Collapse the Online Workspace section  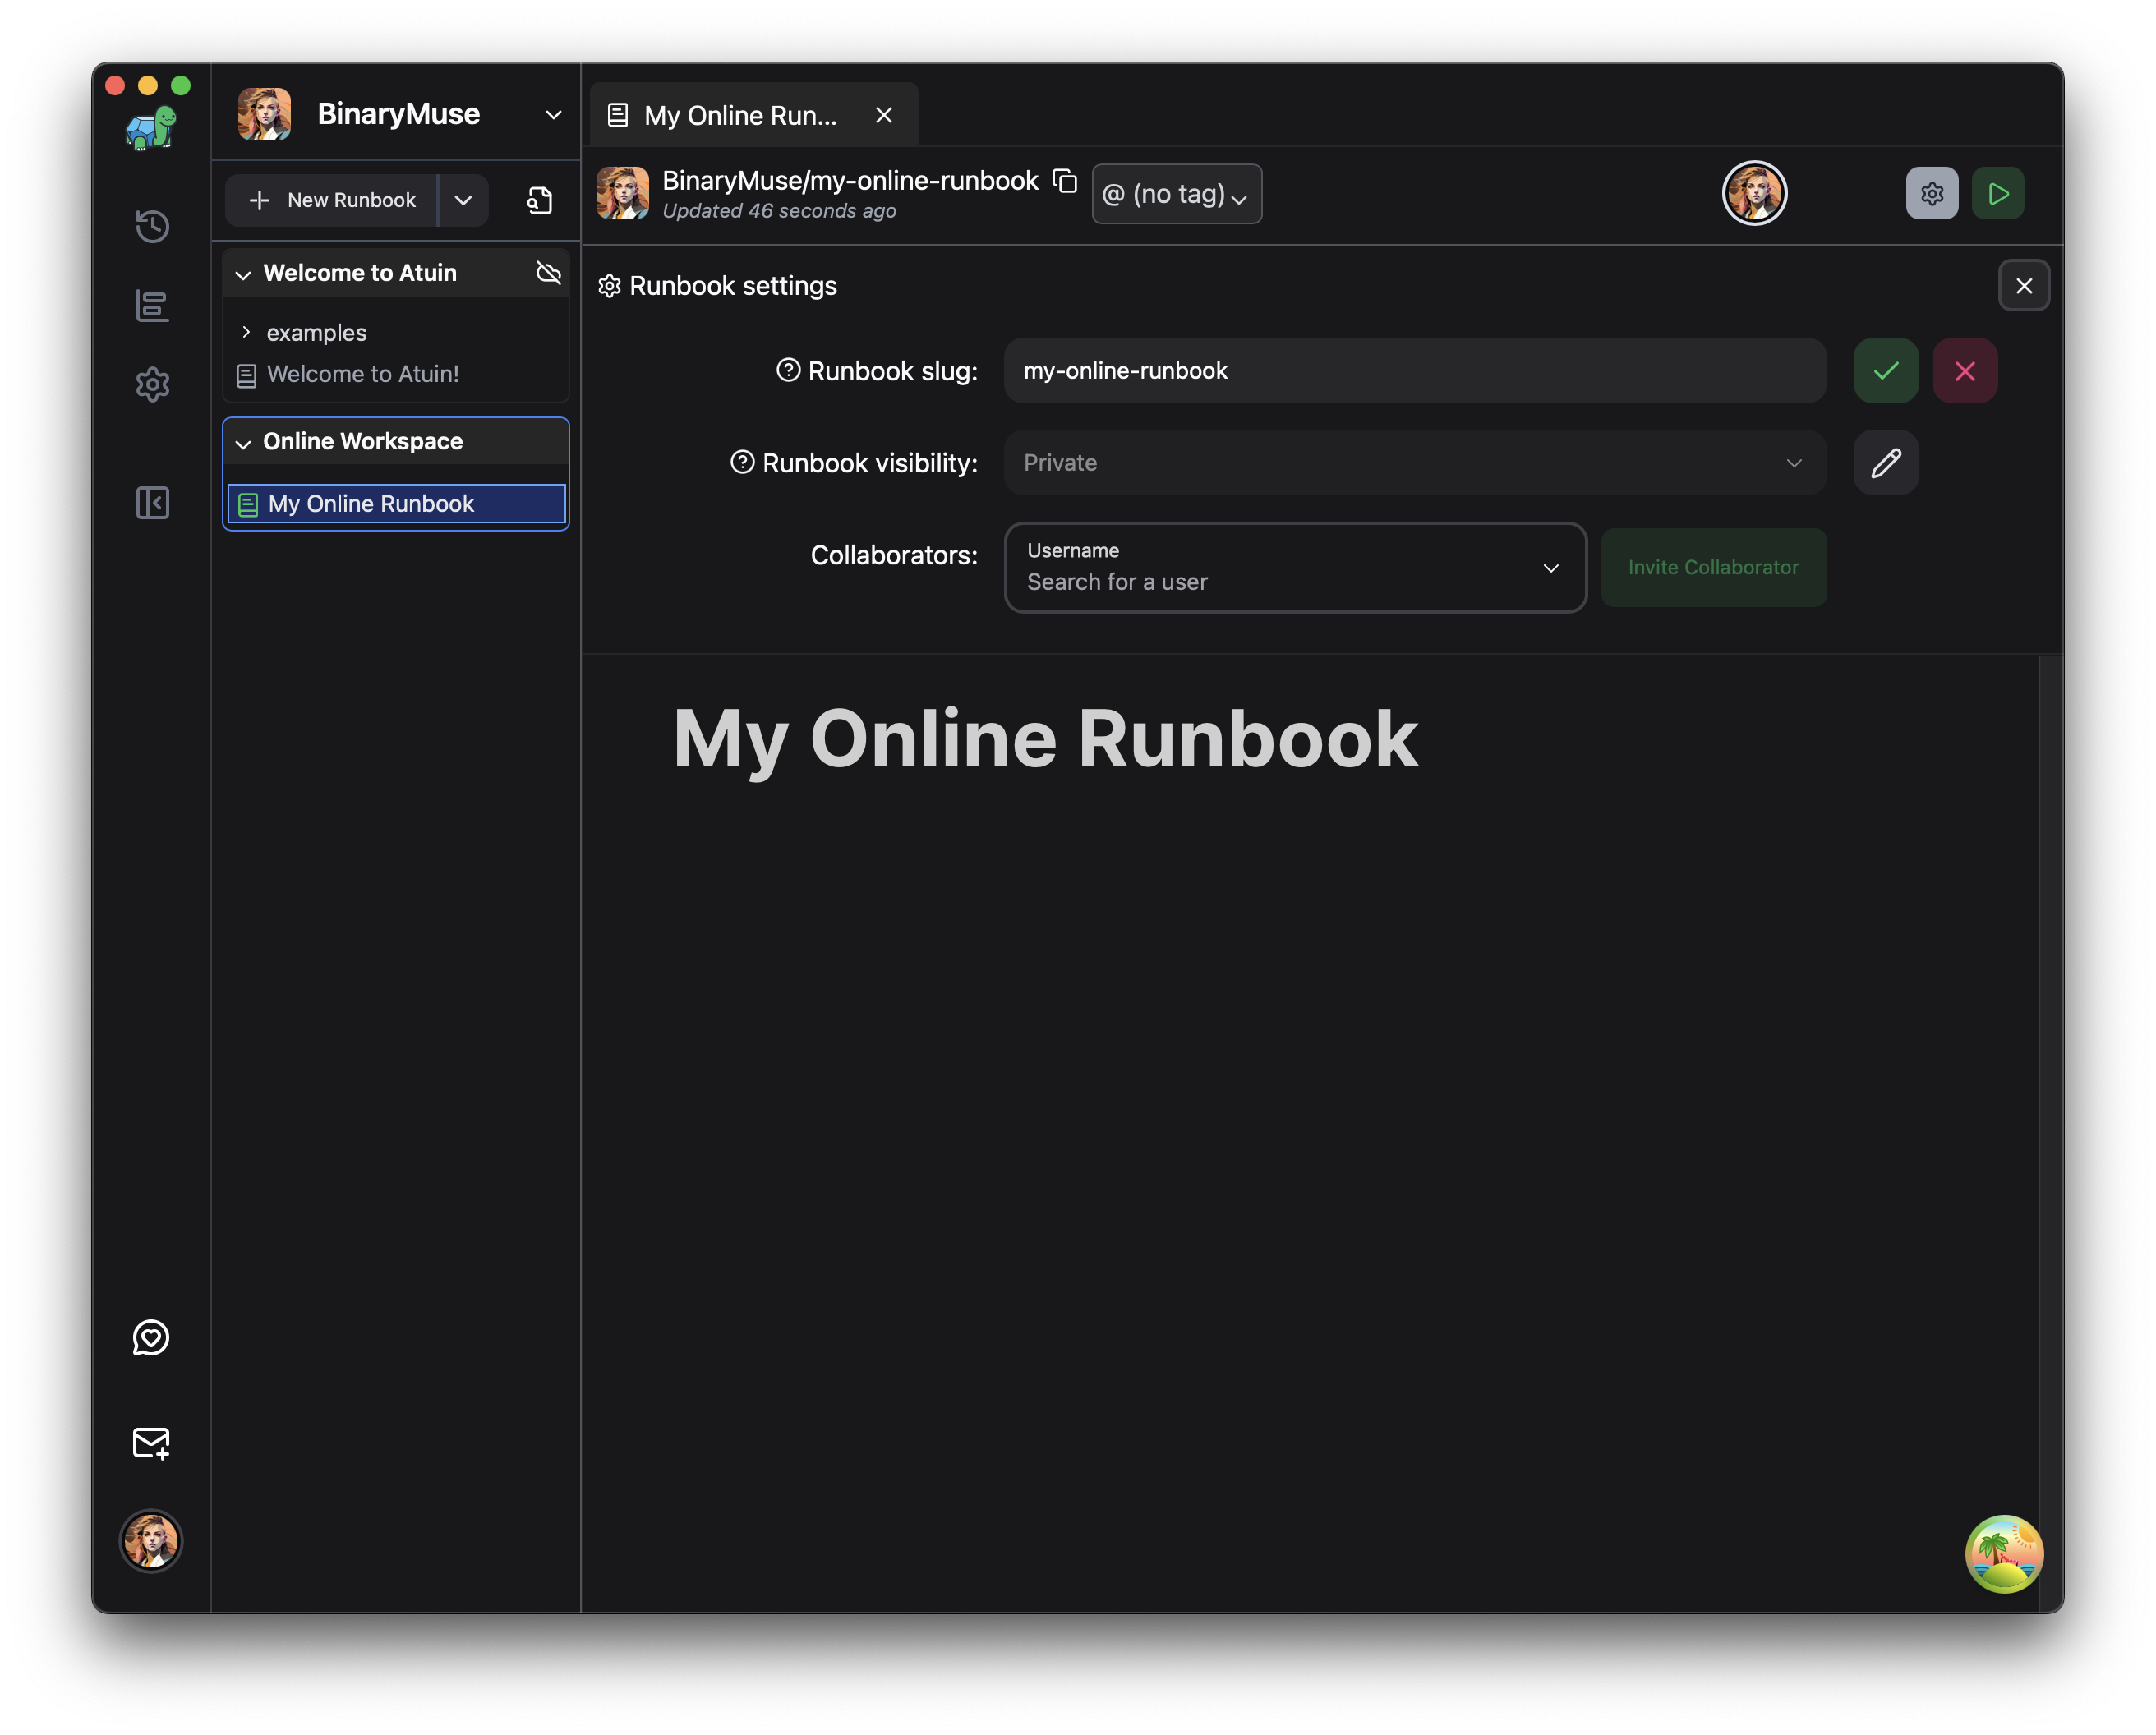pyautogui.click(x=243, y=442)
